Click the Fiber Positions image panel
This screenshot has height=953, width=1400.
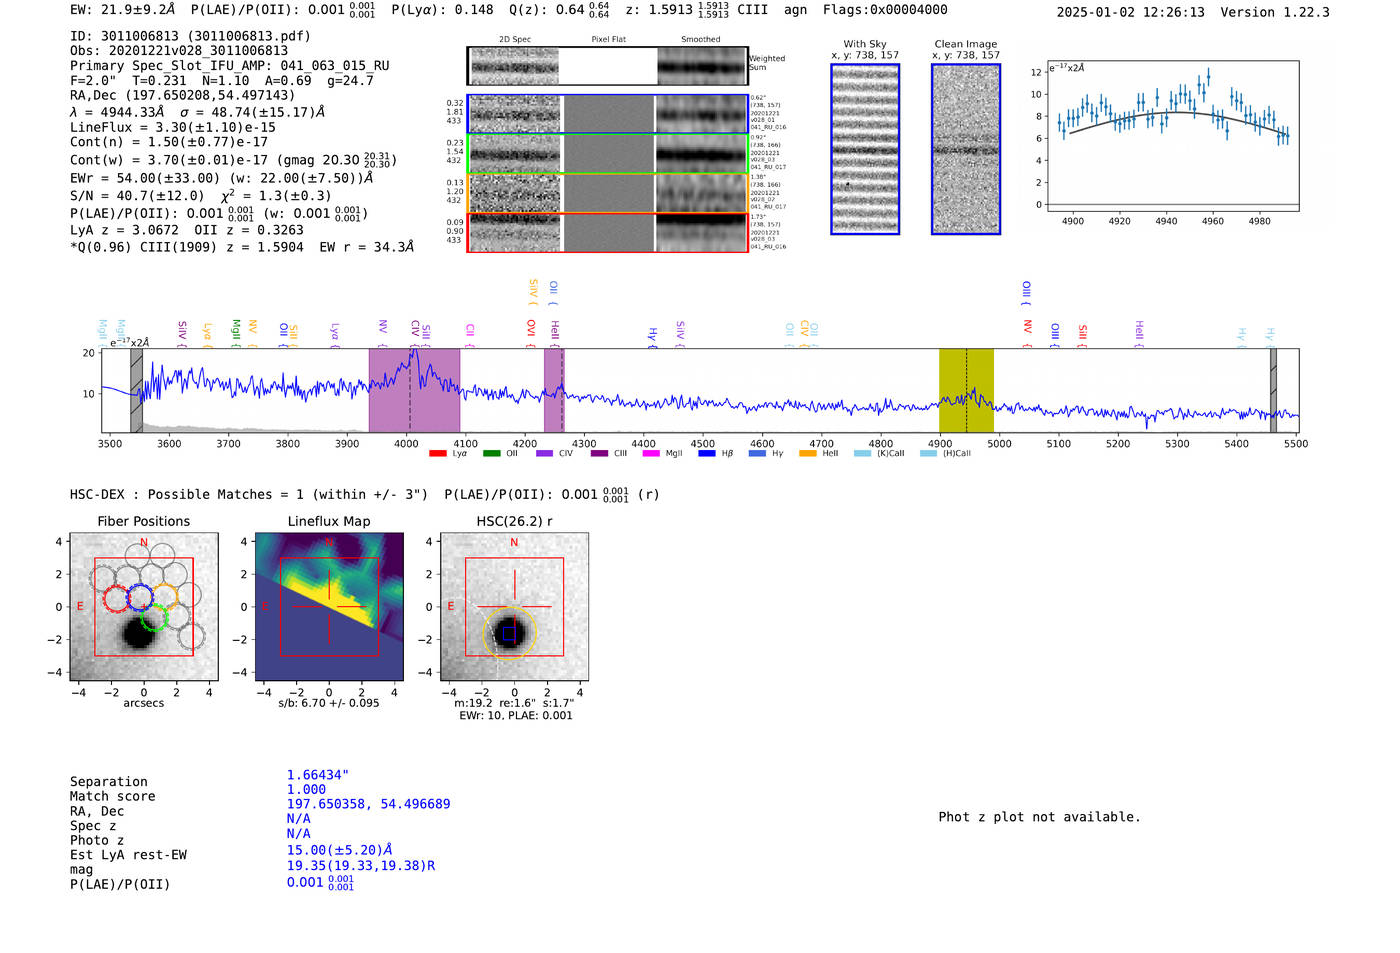[x=144, y=607]
